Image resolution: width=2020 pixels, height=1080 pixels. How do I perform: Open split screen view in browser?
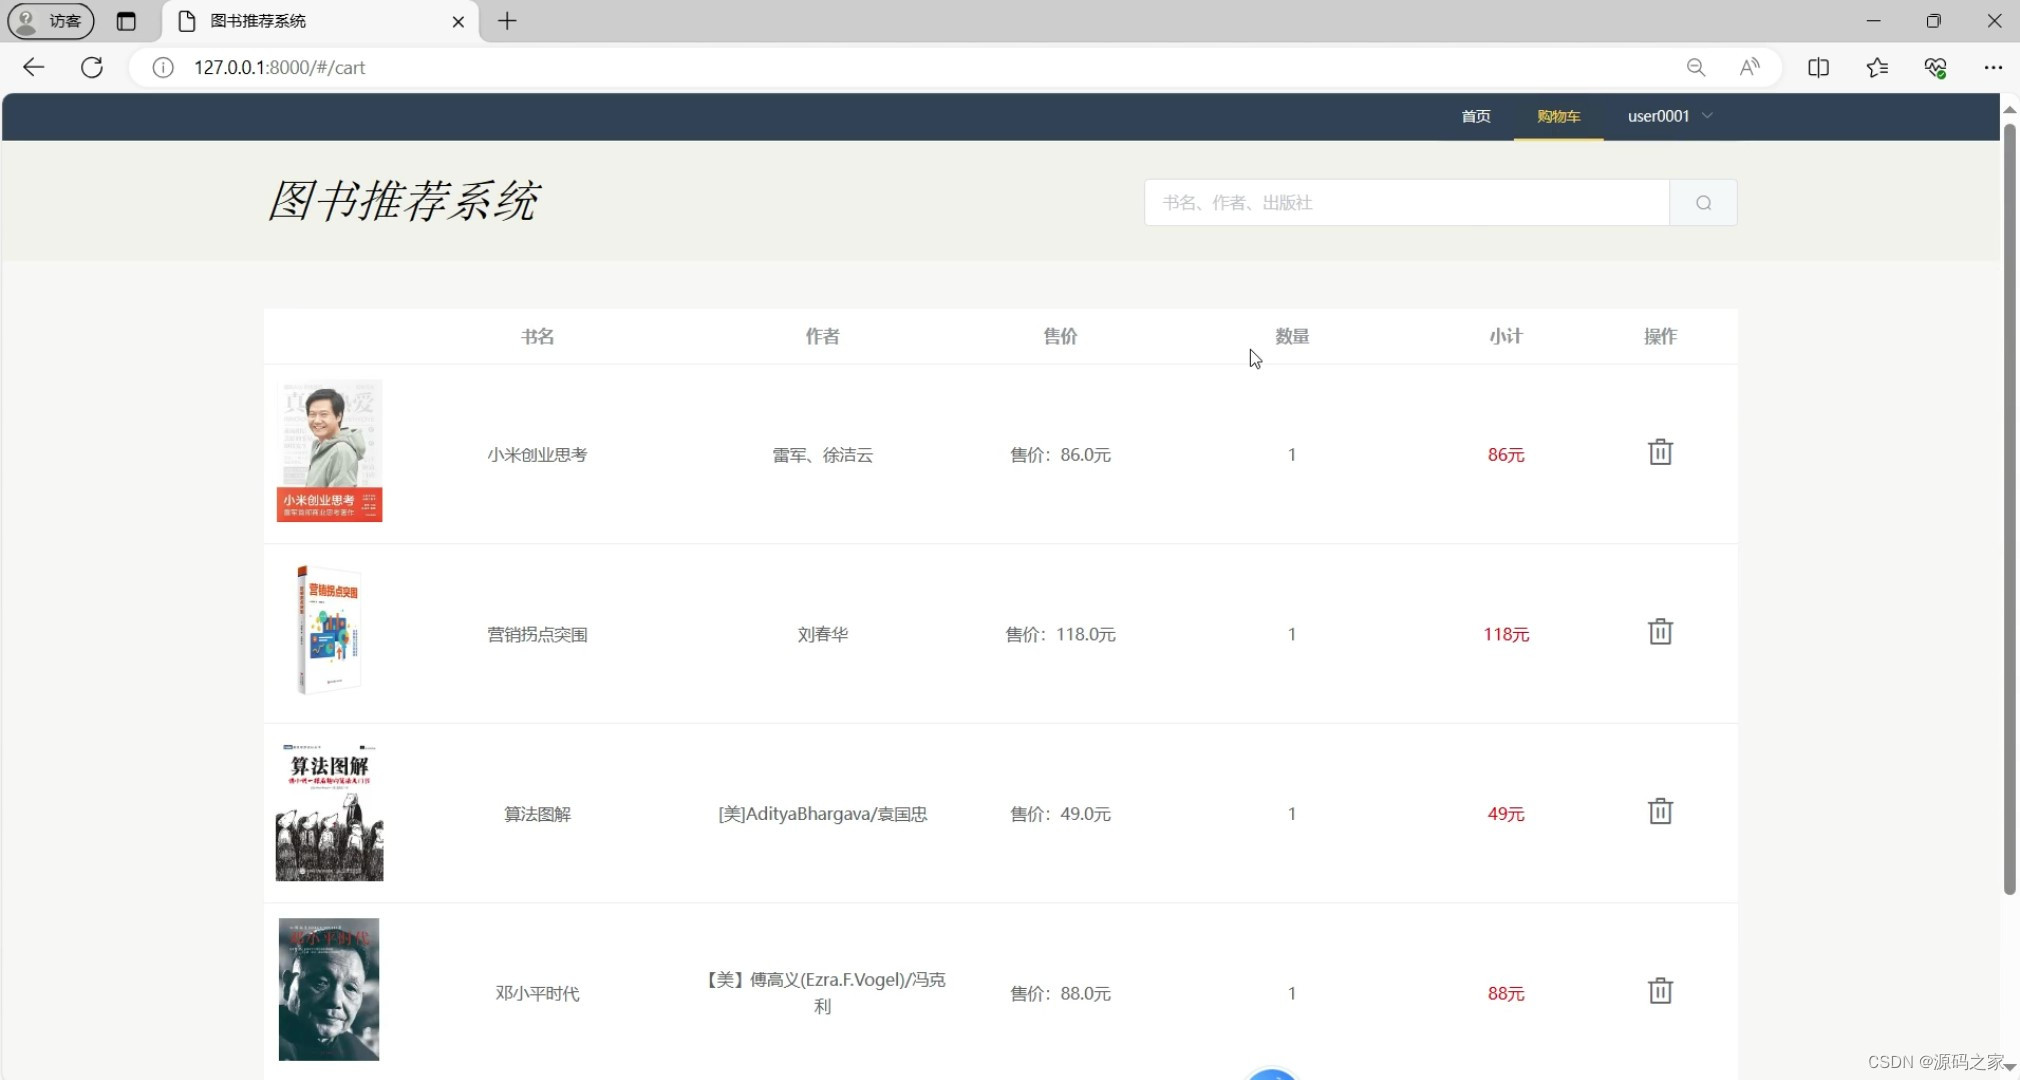1818,67
